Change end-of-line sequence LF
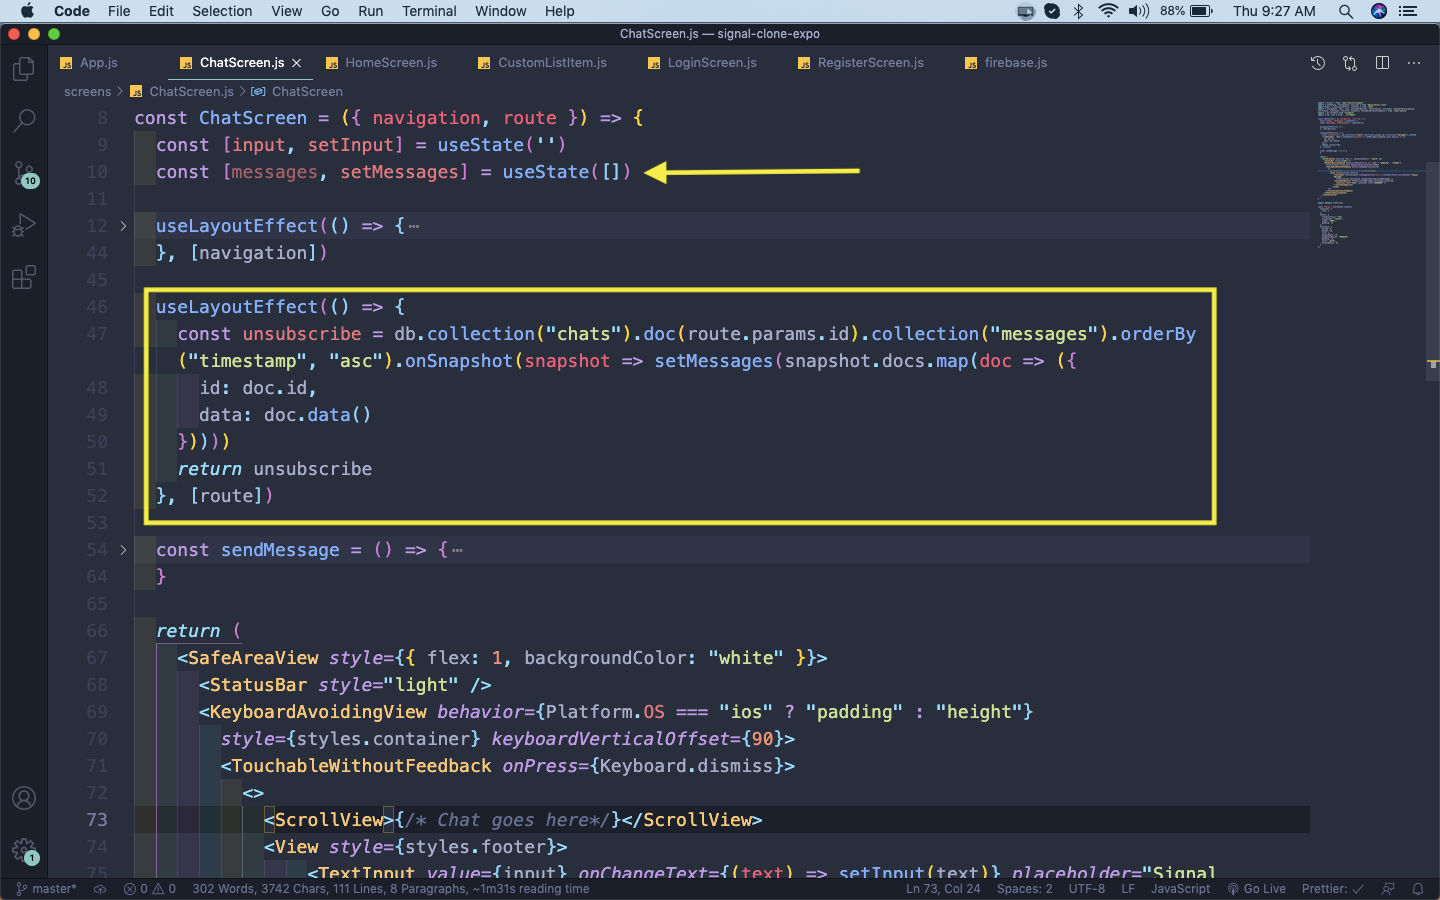This screenshot has height=900, width=1440. point(1128,889)
